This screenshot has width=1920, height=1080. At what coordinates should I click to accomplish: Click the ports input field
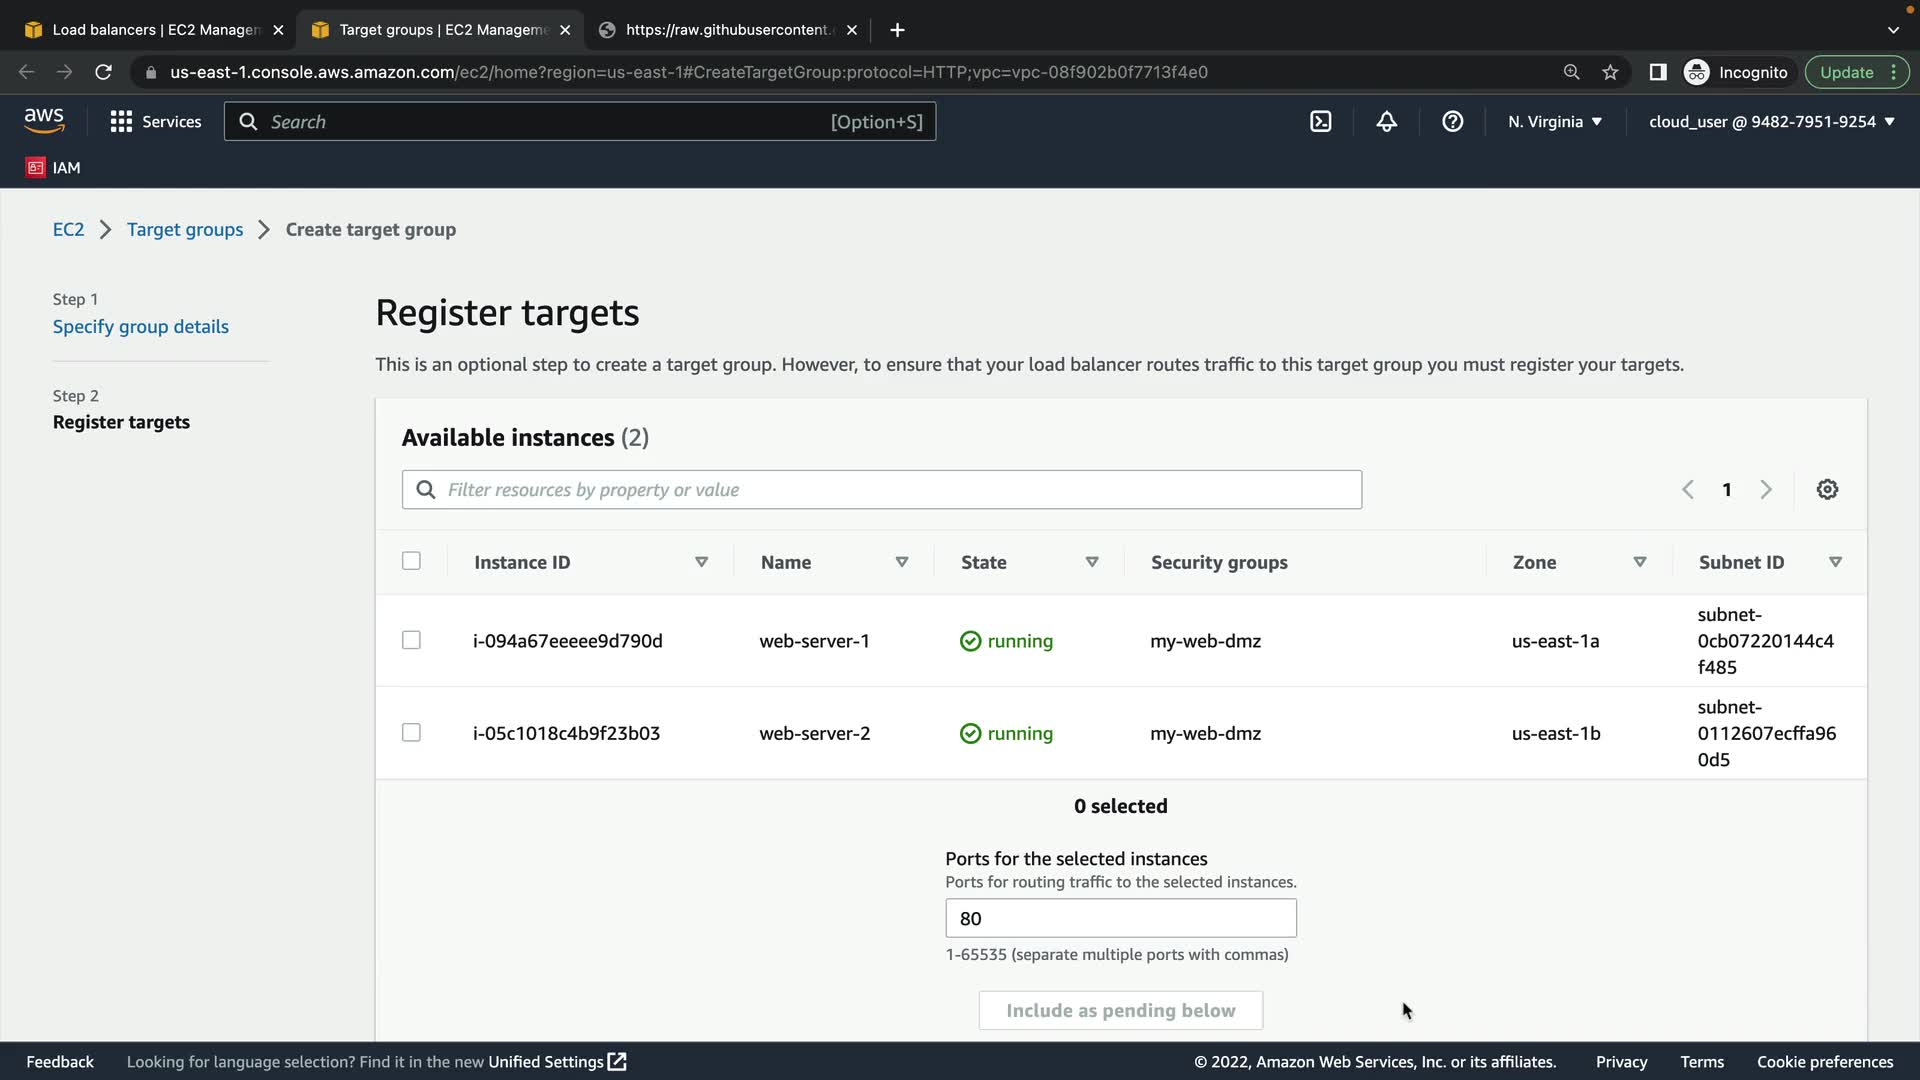(1120, 918)
